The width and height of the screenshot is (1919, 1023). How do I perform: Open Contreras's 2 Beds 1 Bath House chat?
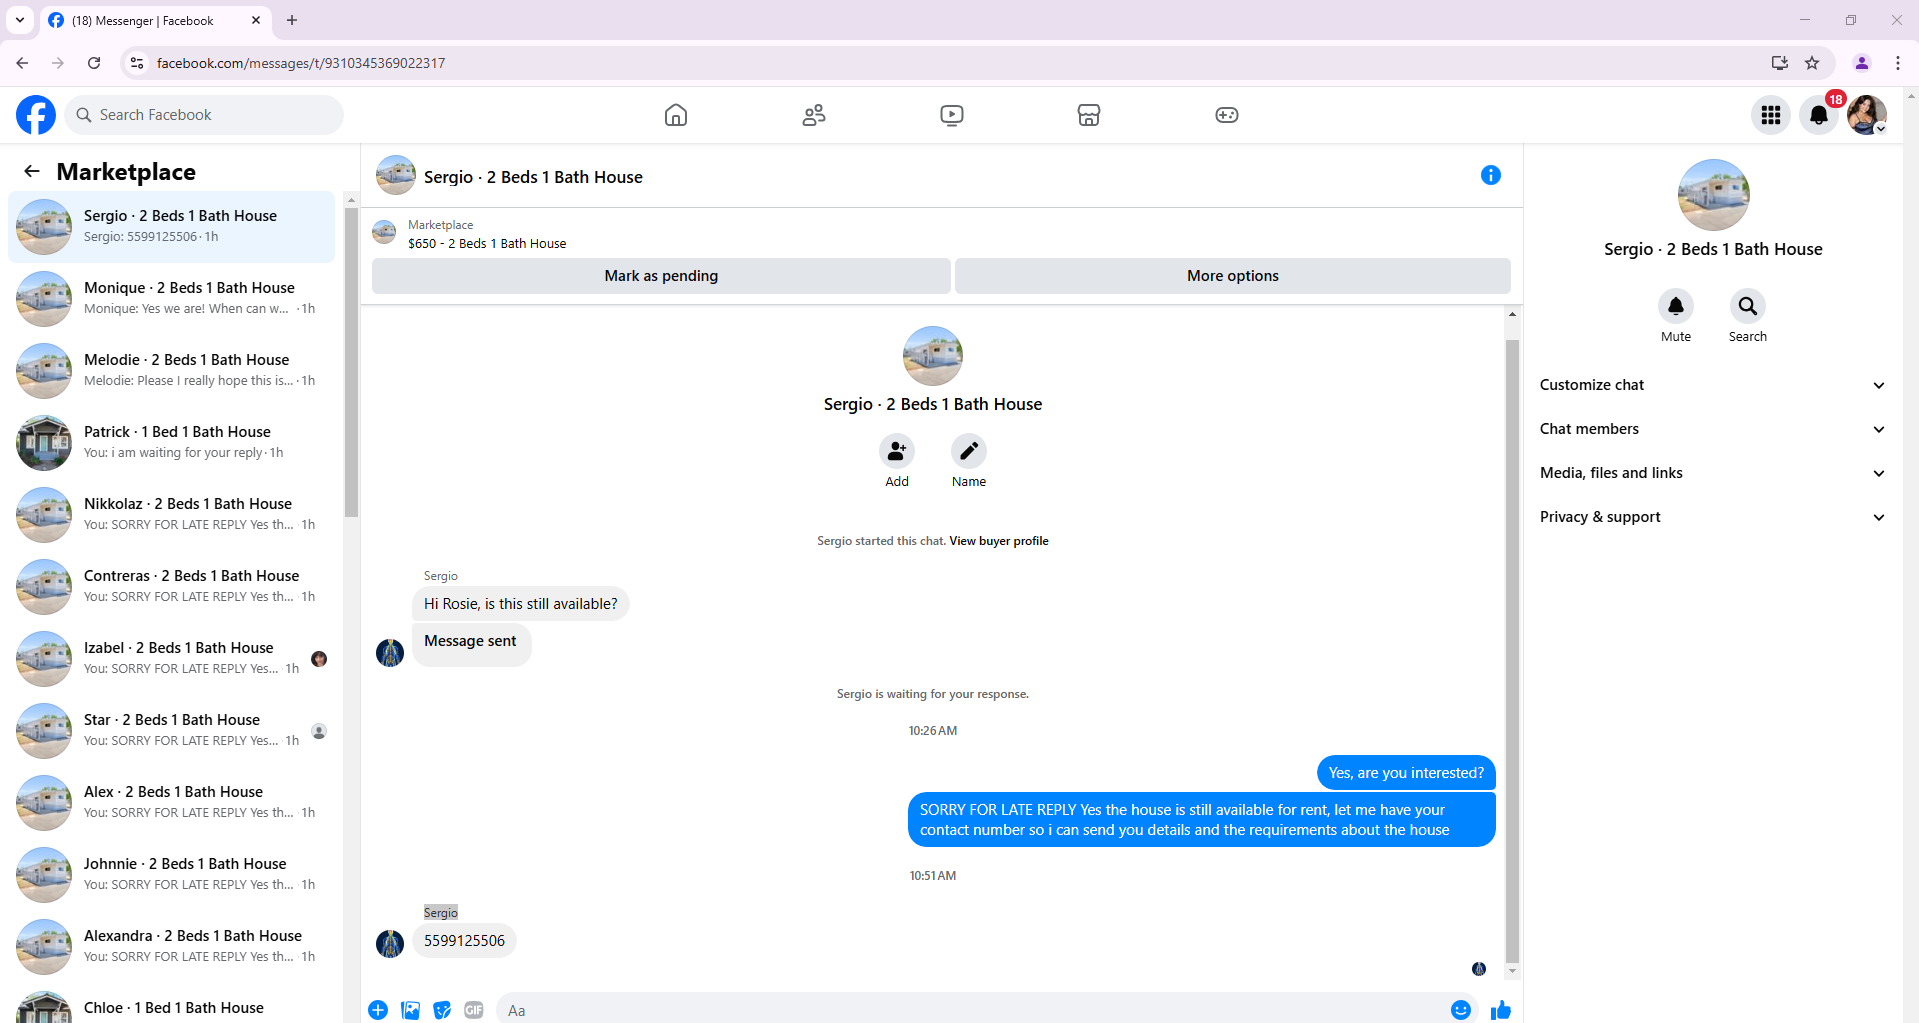172,587
